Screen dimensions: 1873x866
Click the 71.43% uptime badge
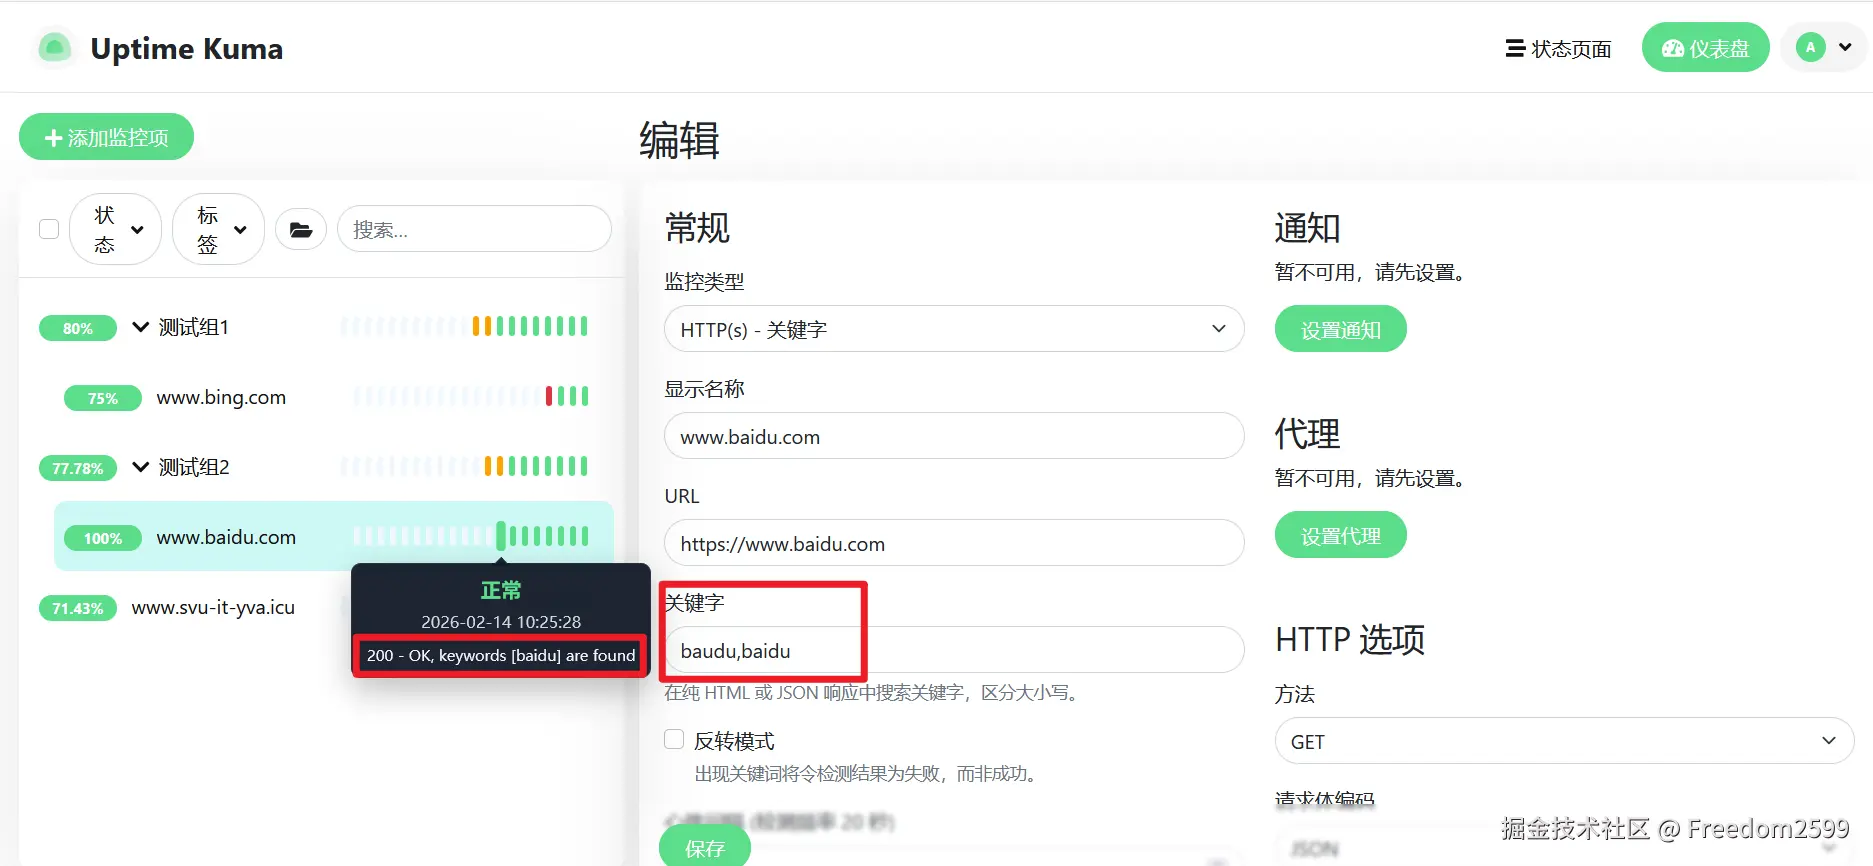(78, 608)
